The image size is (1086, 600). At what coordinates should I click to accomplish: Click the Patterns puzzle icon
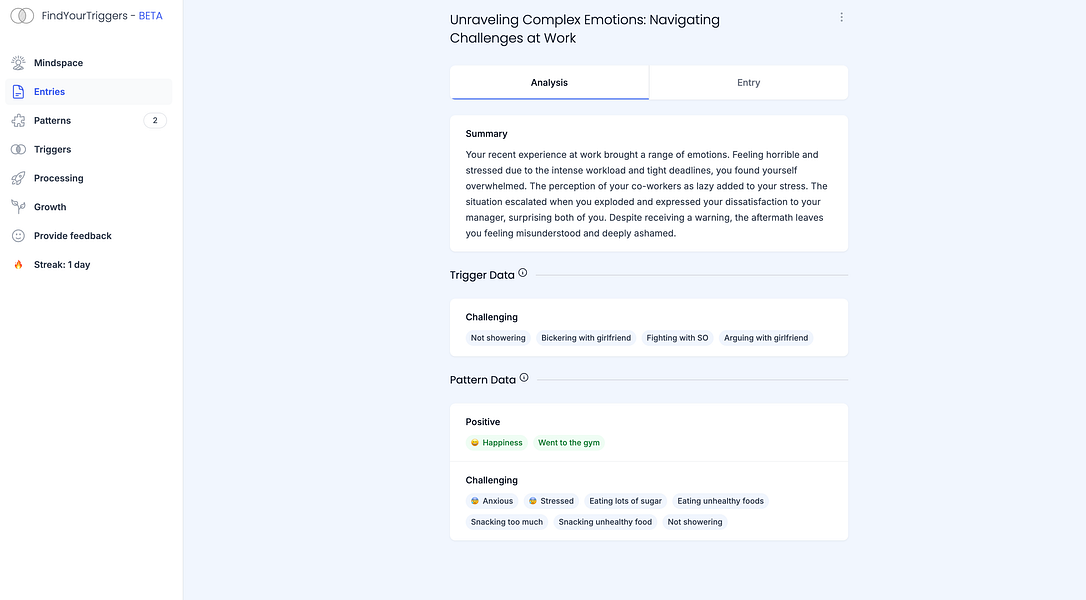click(x=18, y=121)
